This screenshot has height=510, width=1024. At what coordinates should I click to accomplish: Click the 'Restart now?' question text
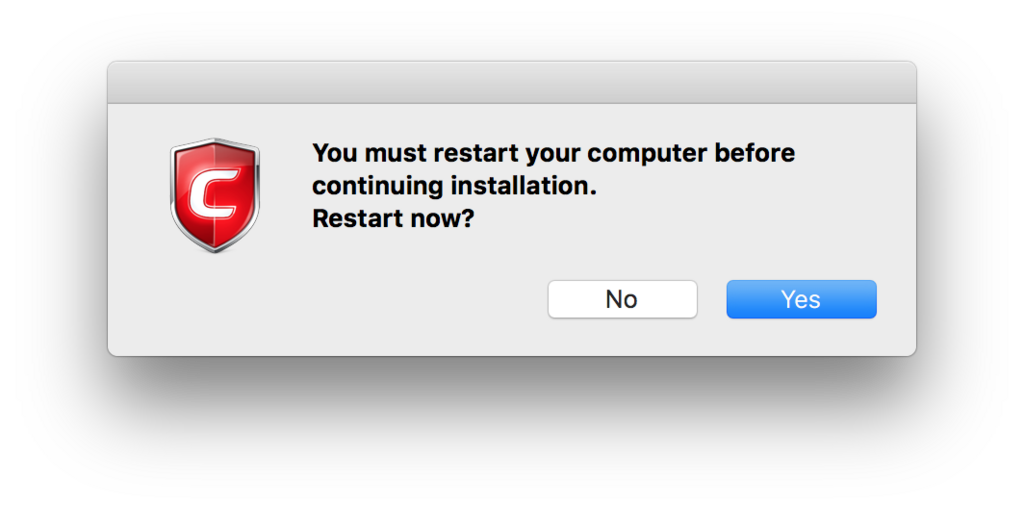point(392,219)
